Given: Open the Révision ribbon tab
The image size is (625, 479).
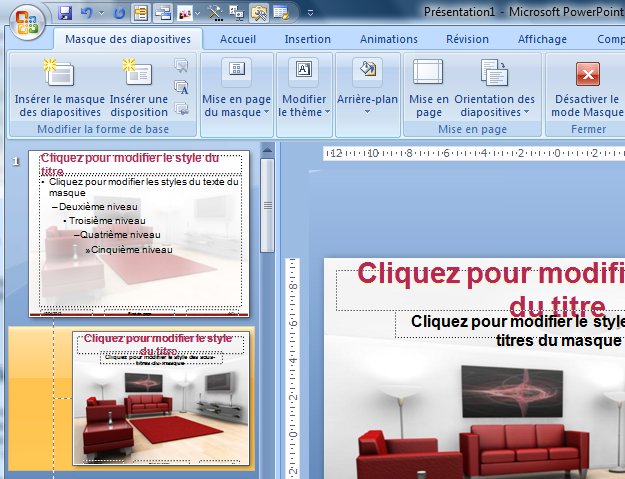Looking at the screenshot, I should pyautogui.click(x=467, y=39).
